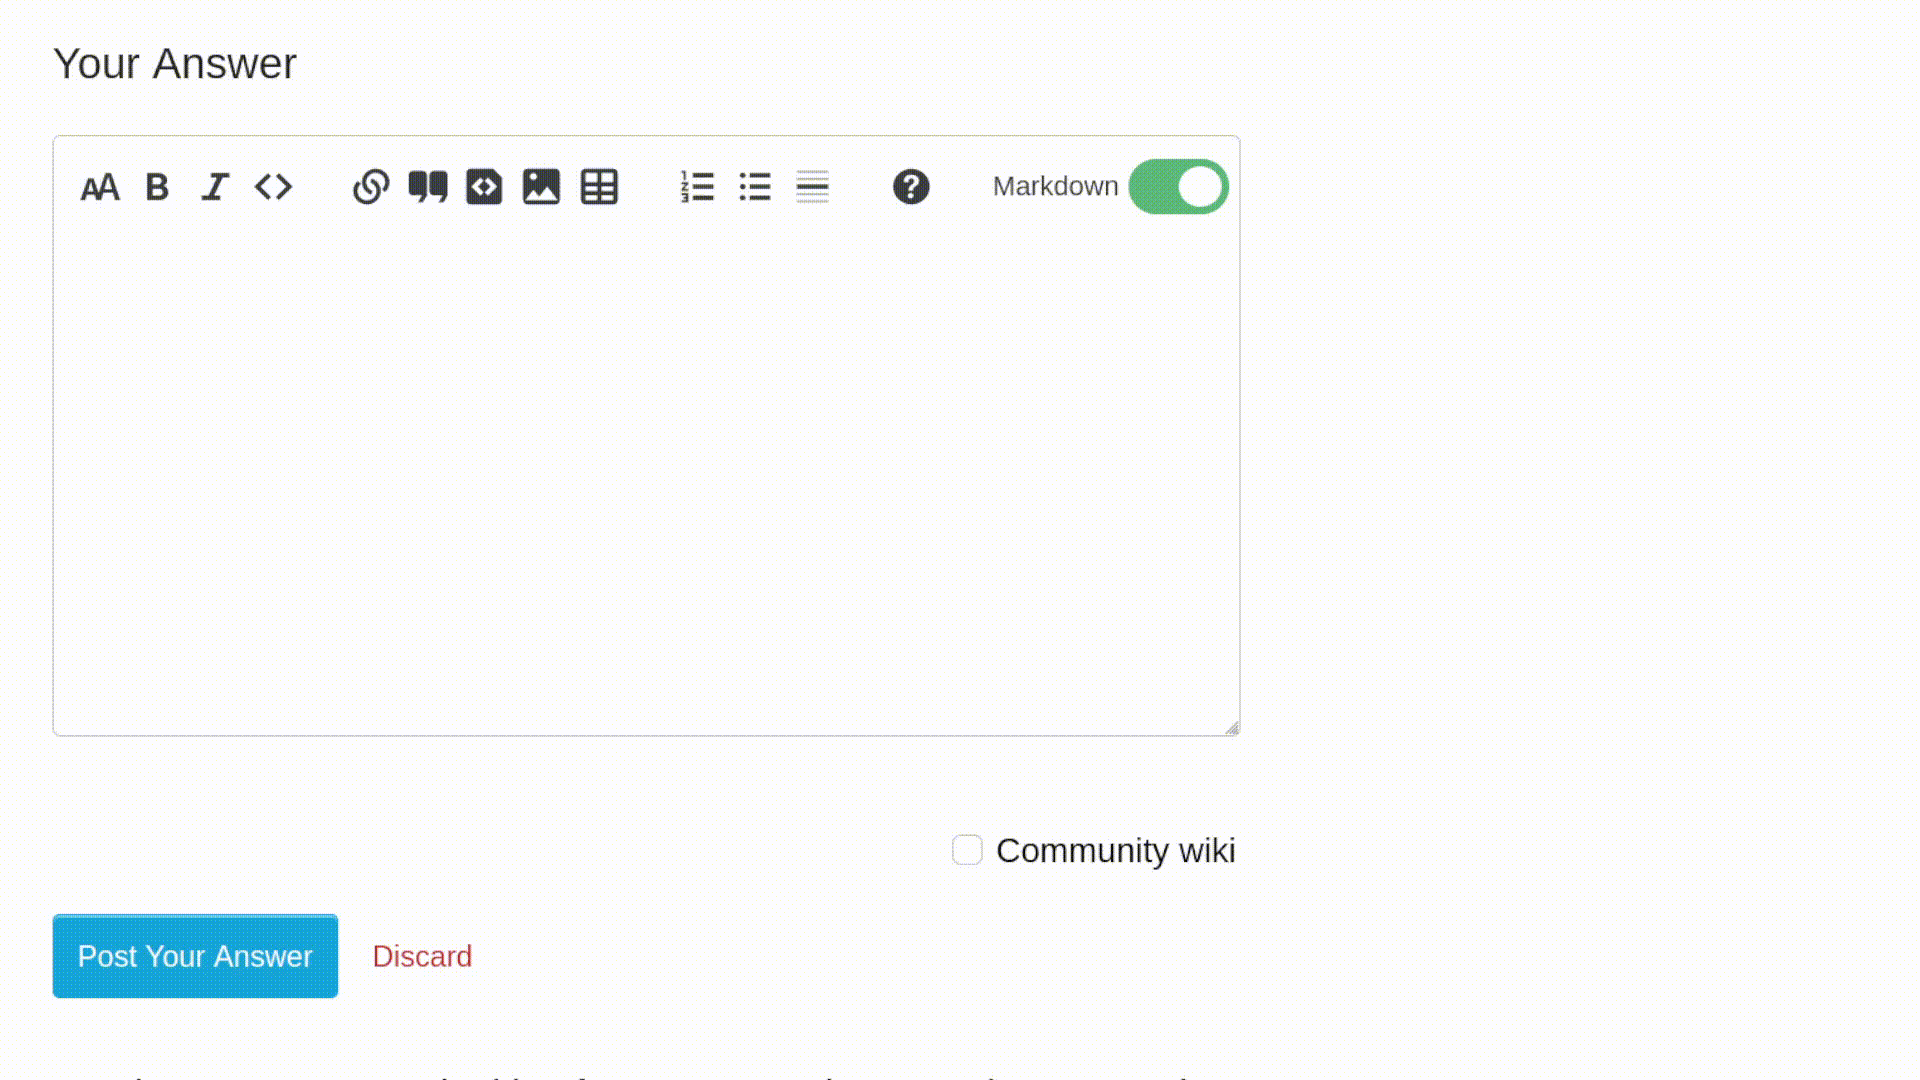The image size is (1920, 1080).
Task: Click the font size formatting icon
Action: tap(100, 186)
